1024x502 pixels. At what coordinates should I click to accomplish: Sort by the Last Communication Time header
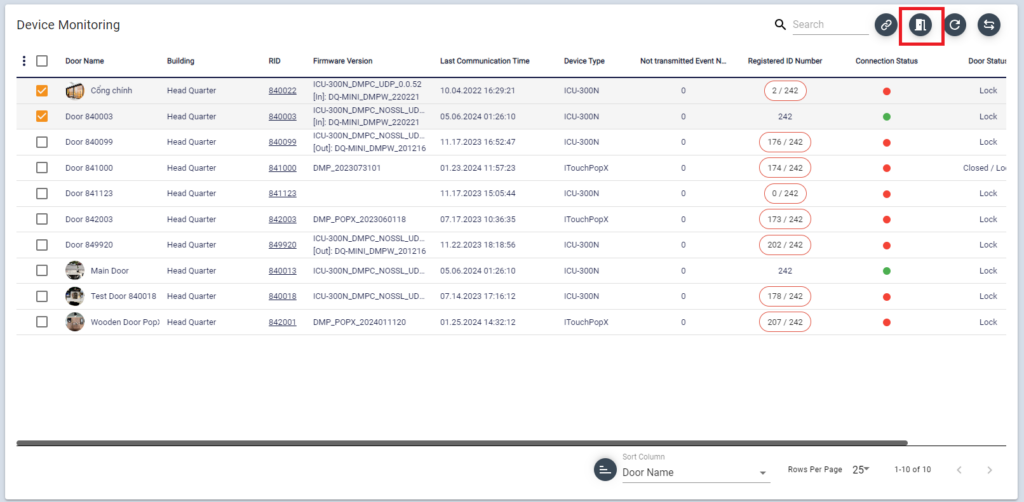coord(484,61)
